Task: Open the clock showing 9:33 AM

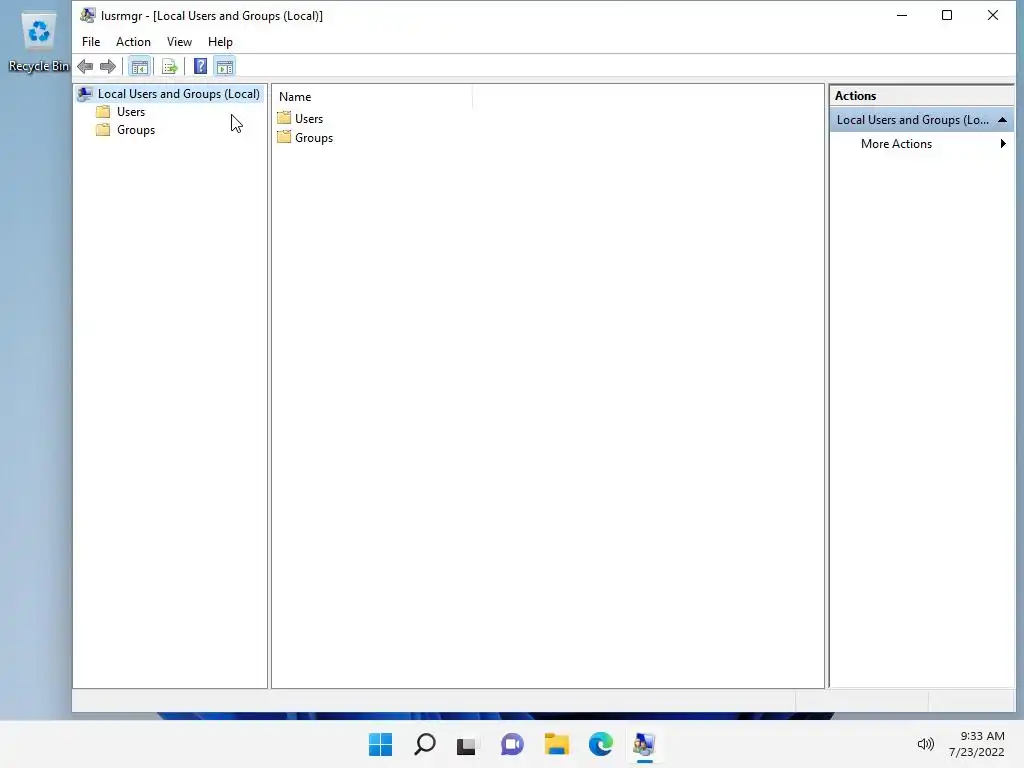Action: point(982,736)
